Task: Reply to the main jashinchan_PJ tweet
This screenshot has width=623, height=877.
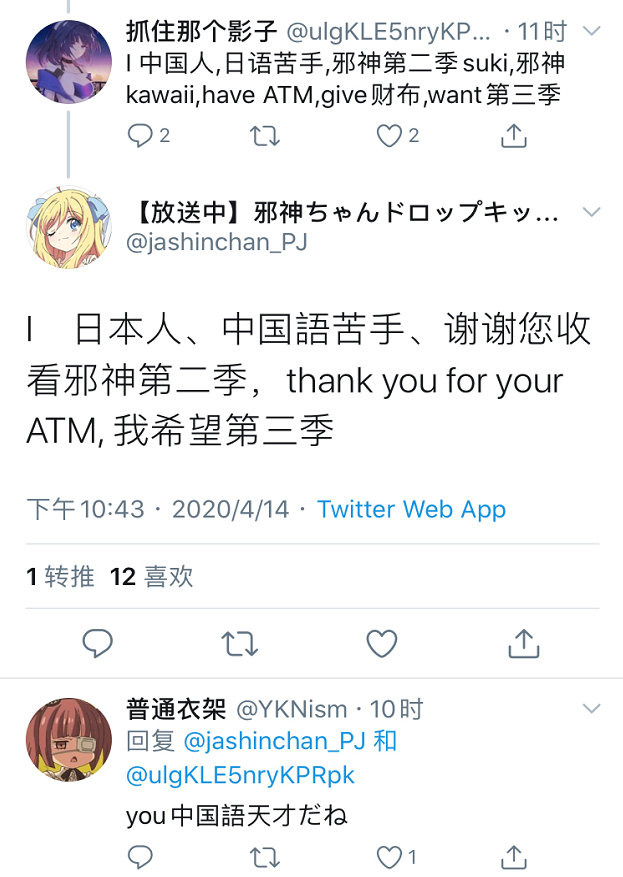Action: [x=98, y=643]
